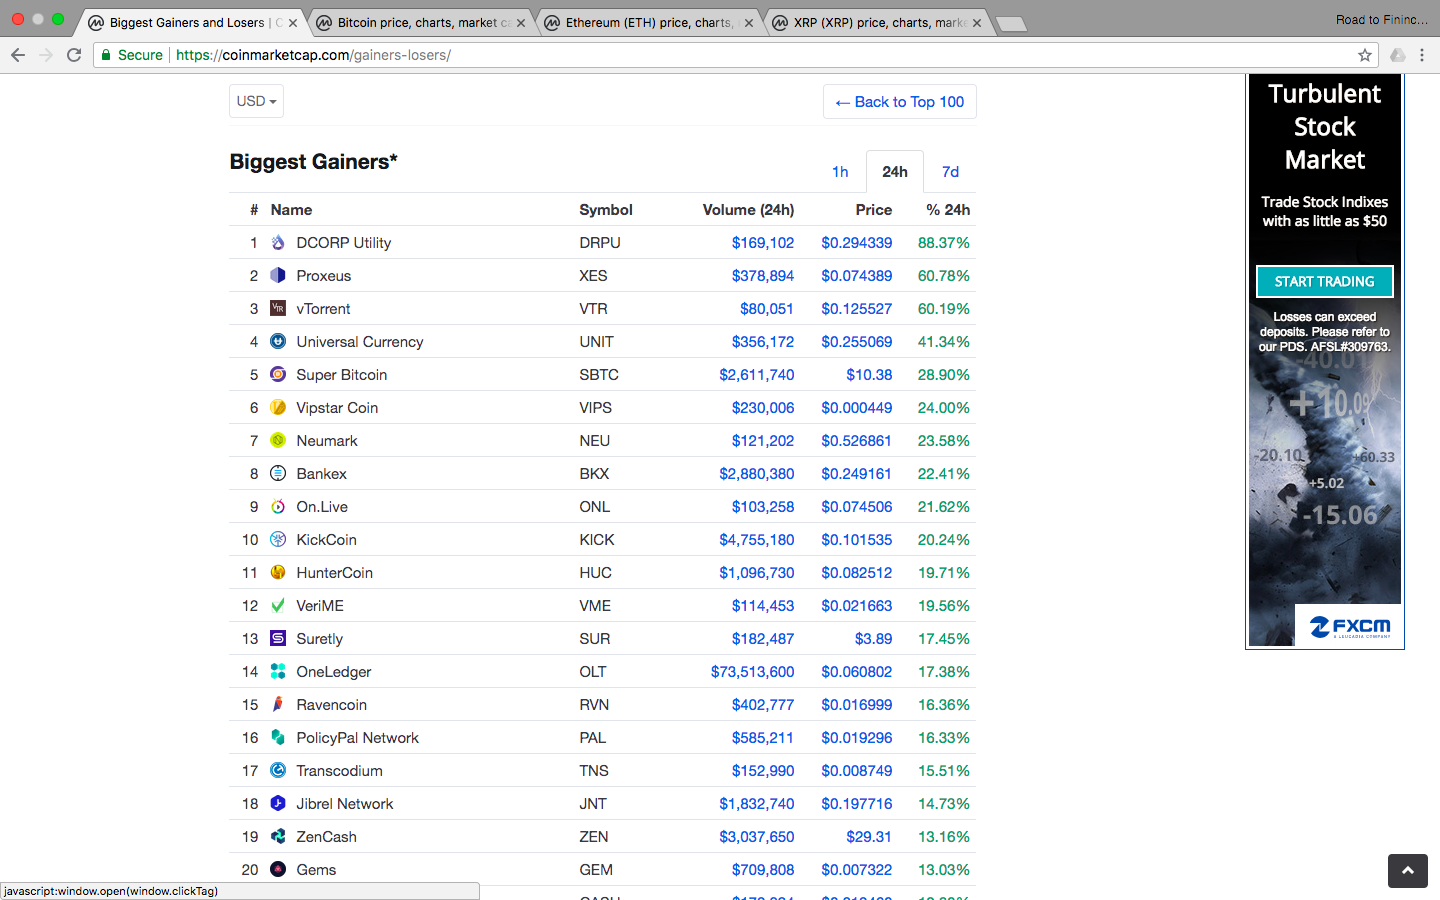This screenshot has width=1440, height=900.
Task: Click the Proxeus coin icon
Action: tap(278, 276)
